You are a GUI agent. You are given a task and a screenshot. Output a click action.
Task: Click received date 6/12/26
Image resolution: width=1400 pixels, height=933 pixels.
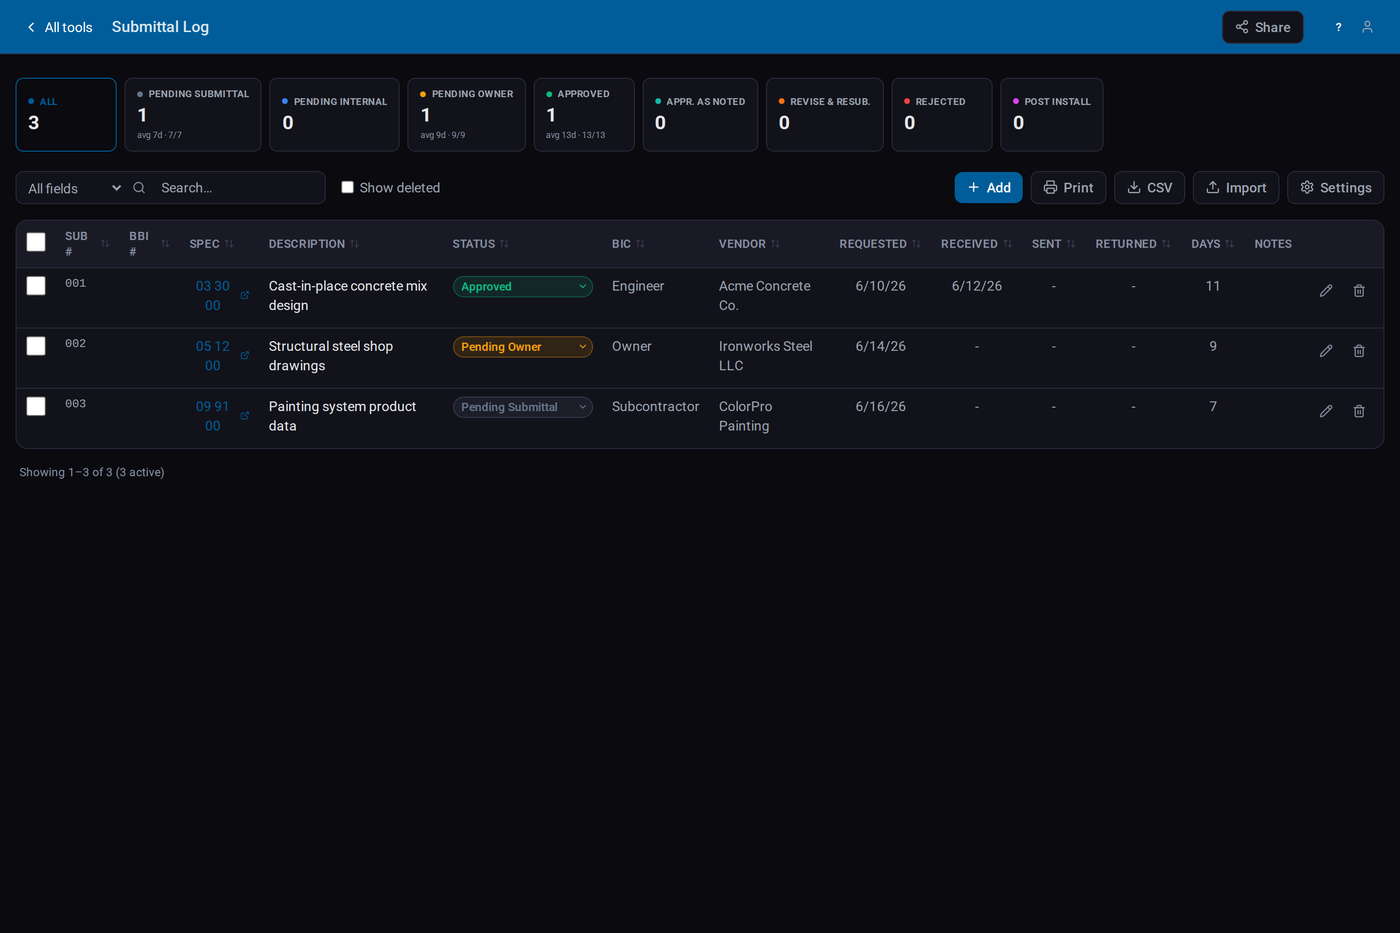click(977, 286)
